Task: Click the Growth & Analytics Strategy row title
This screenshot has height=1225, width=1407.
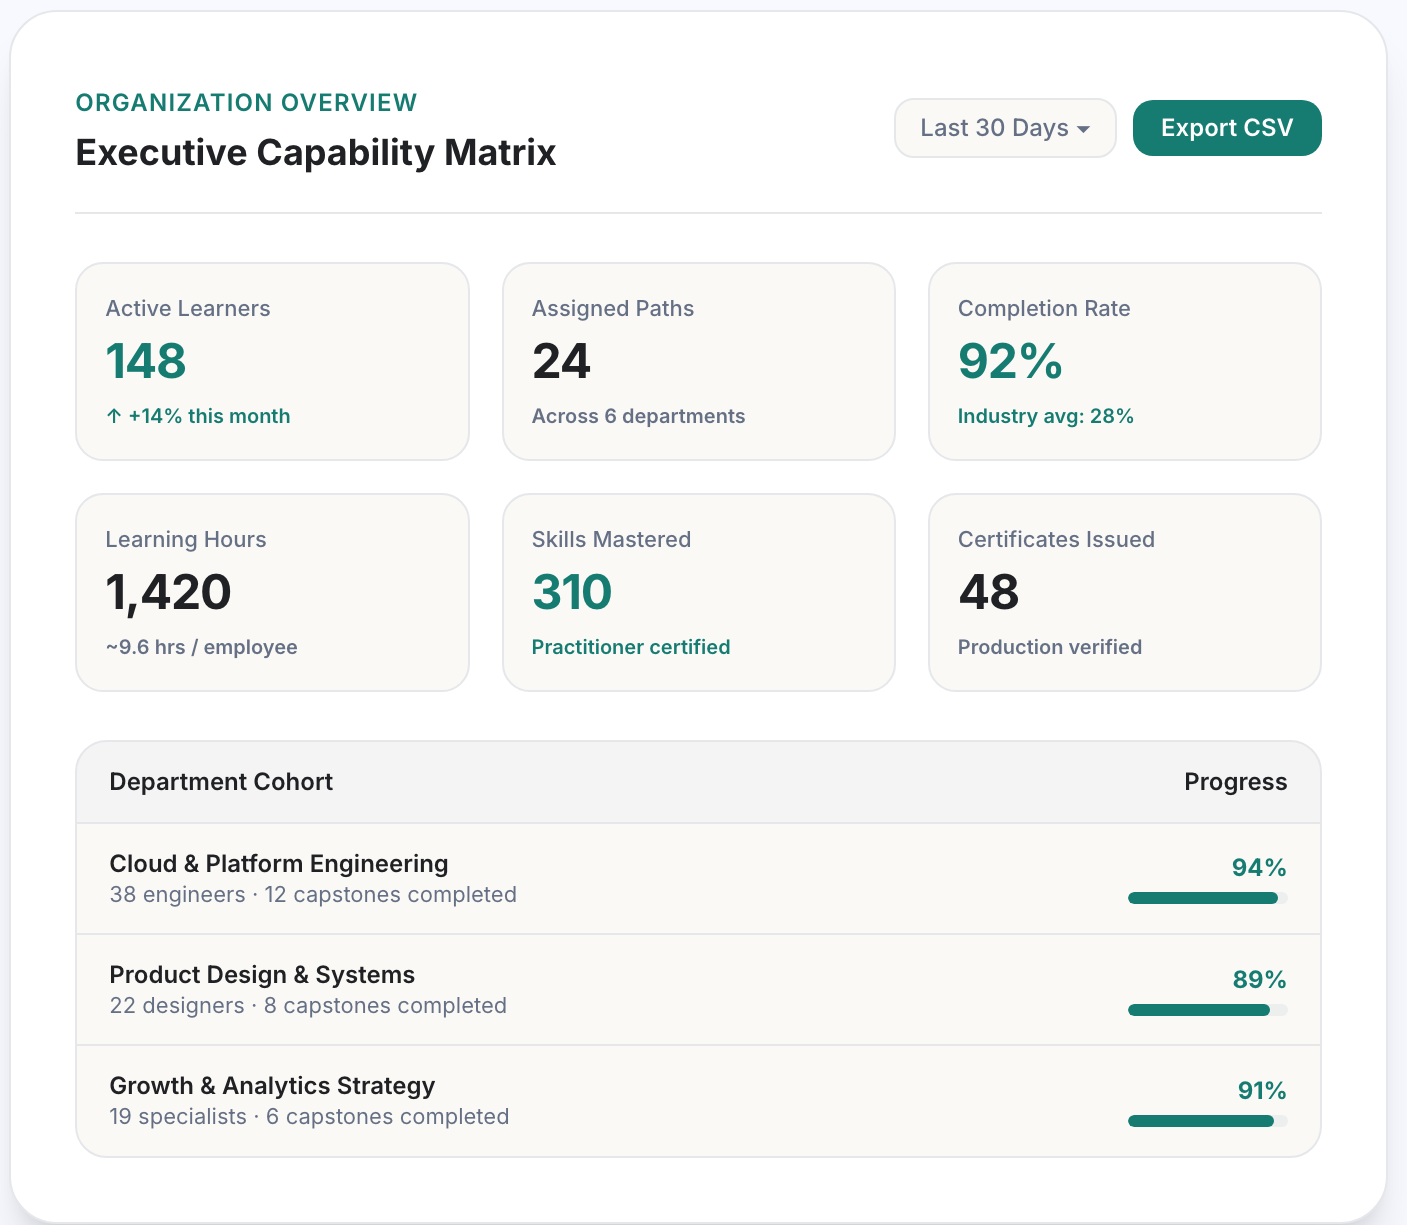Action: pos(272,1086)
